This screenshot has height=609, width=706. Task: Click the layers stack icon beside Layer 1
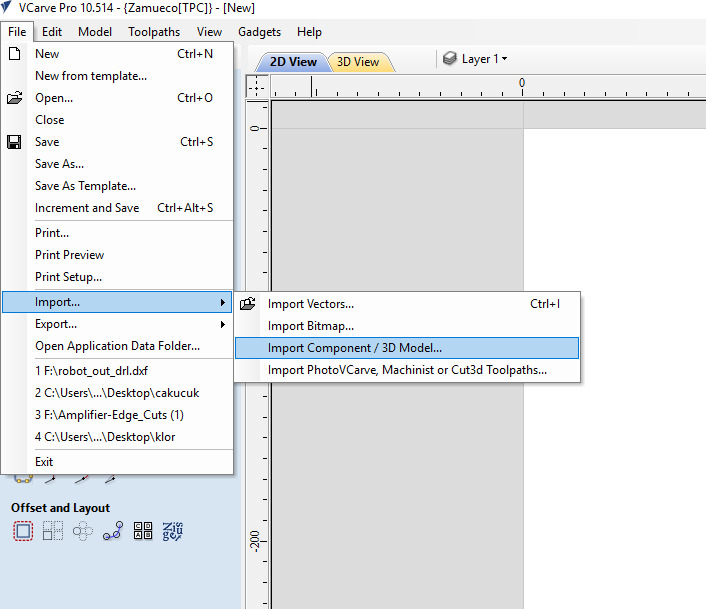coord(449,59)
